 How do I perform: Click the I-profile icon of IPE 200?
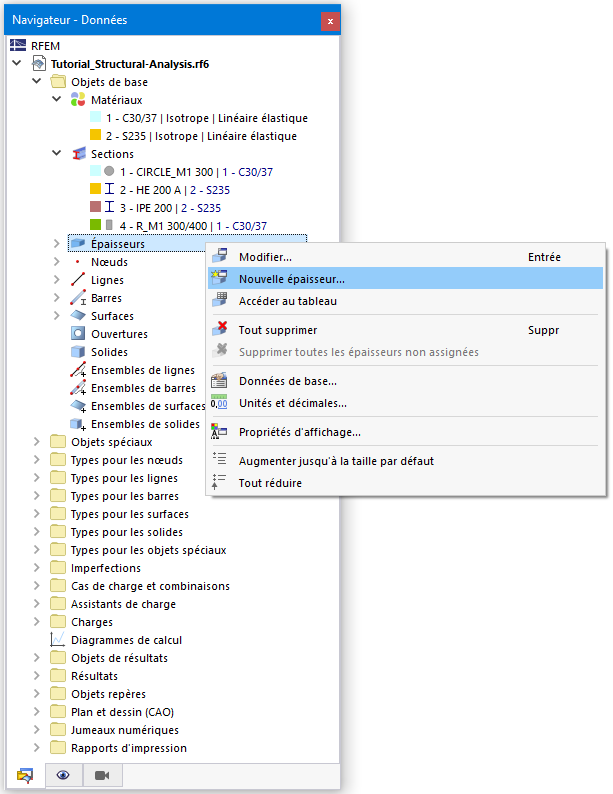click(109, 207)
